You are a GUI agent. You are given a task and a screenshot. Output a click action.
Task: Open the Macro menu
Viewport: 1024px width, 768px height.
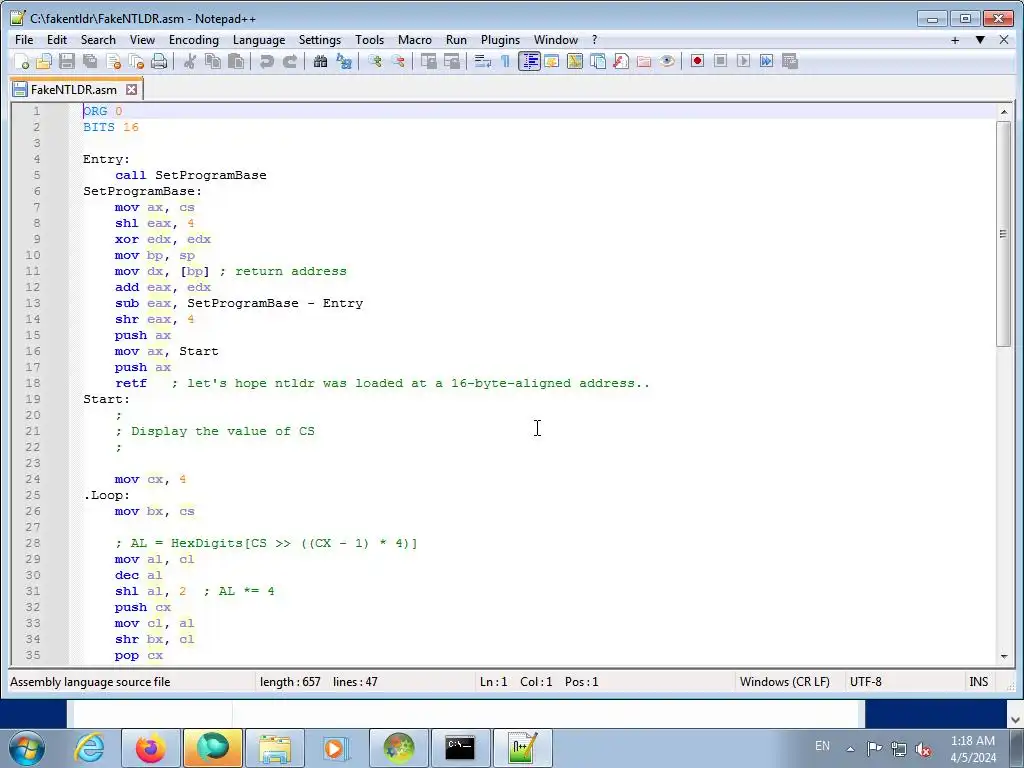[x=415, y=40]
